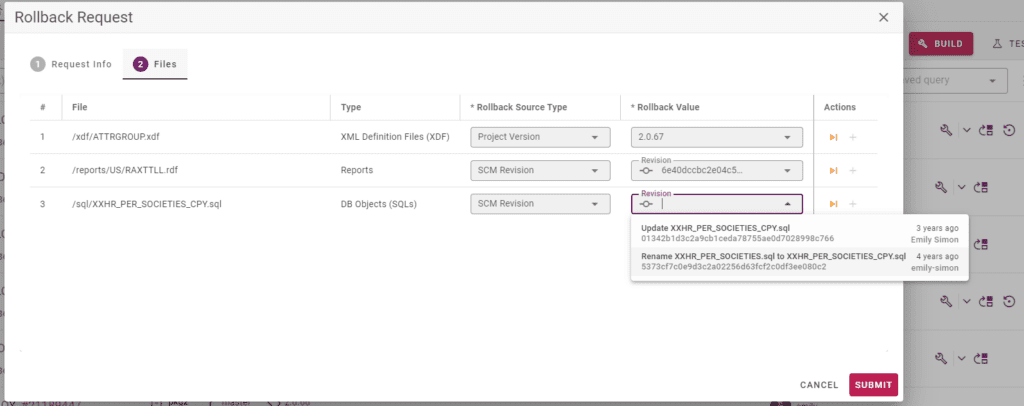This screenshot has height=406, width=1024.
Task: Cancel the rollback request
Action: click(819, 385)
